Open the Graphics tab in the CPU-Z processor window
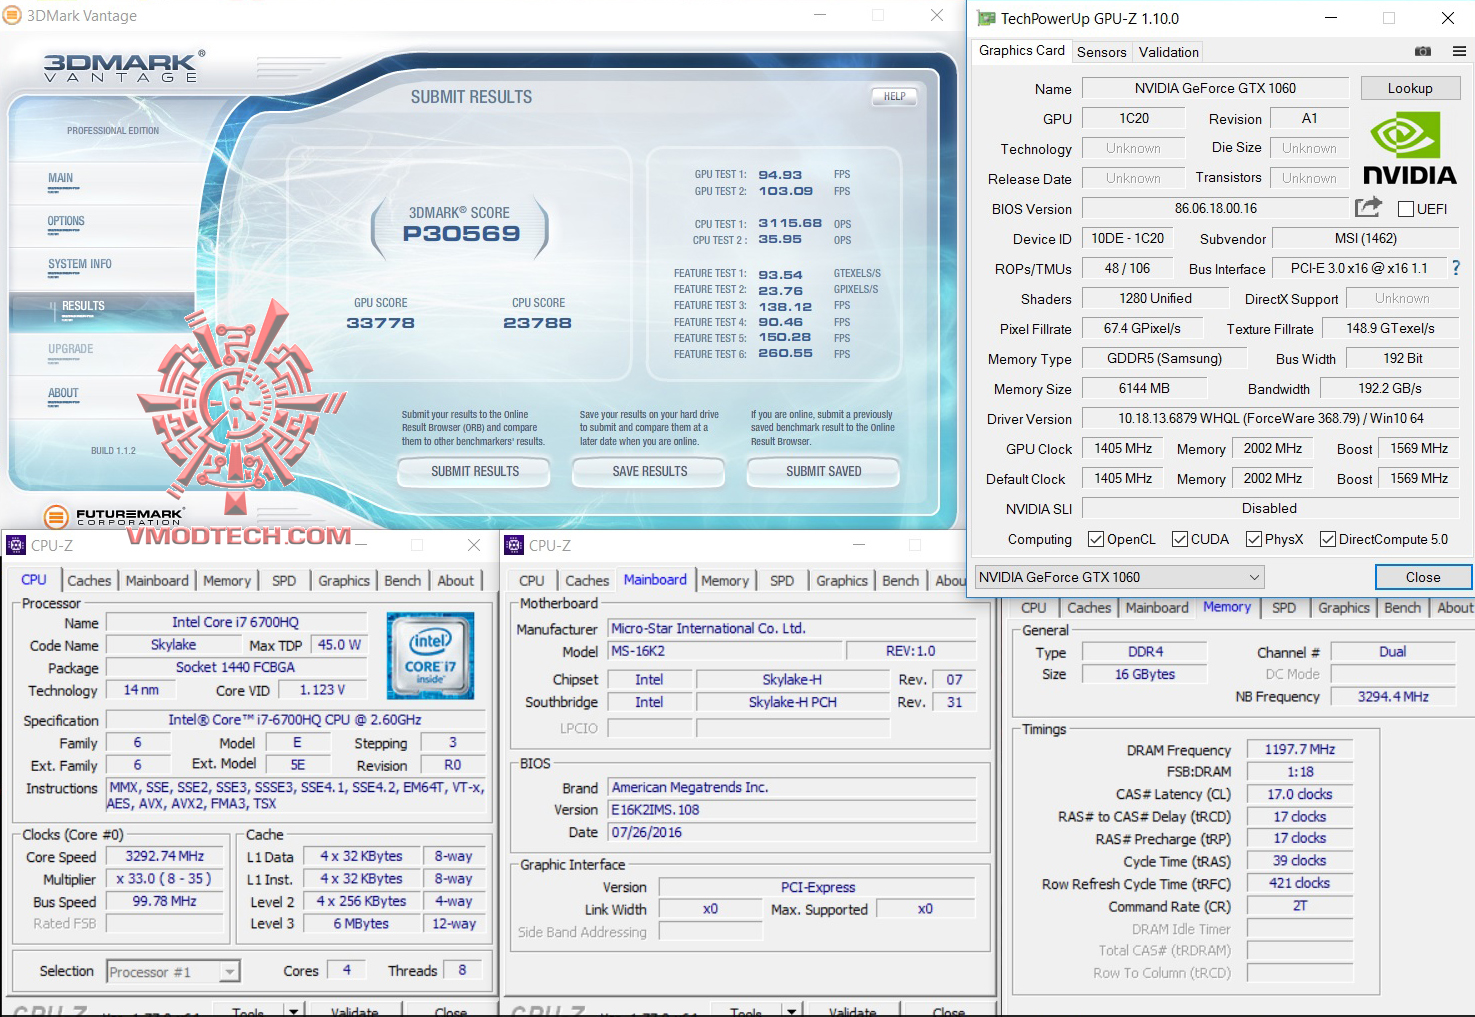 pyautogui.click(x=344, y=581)
